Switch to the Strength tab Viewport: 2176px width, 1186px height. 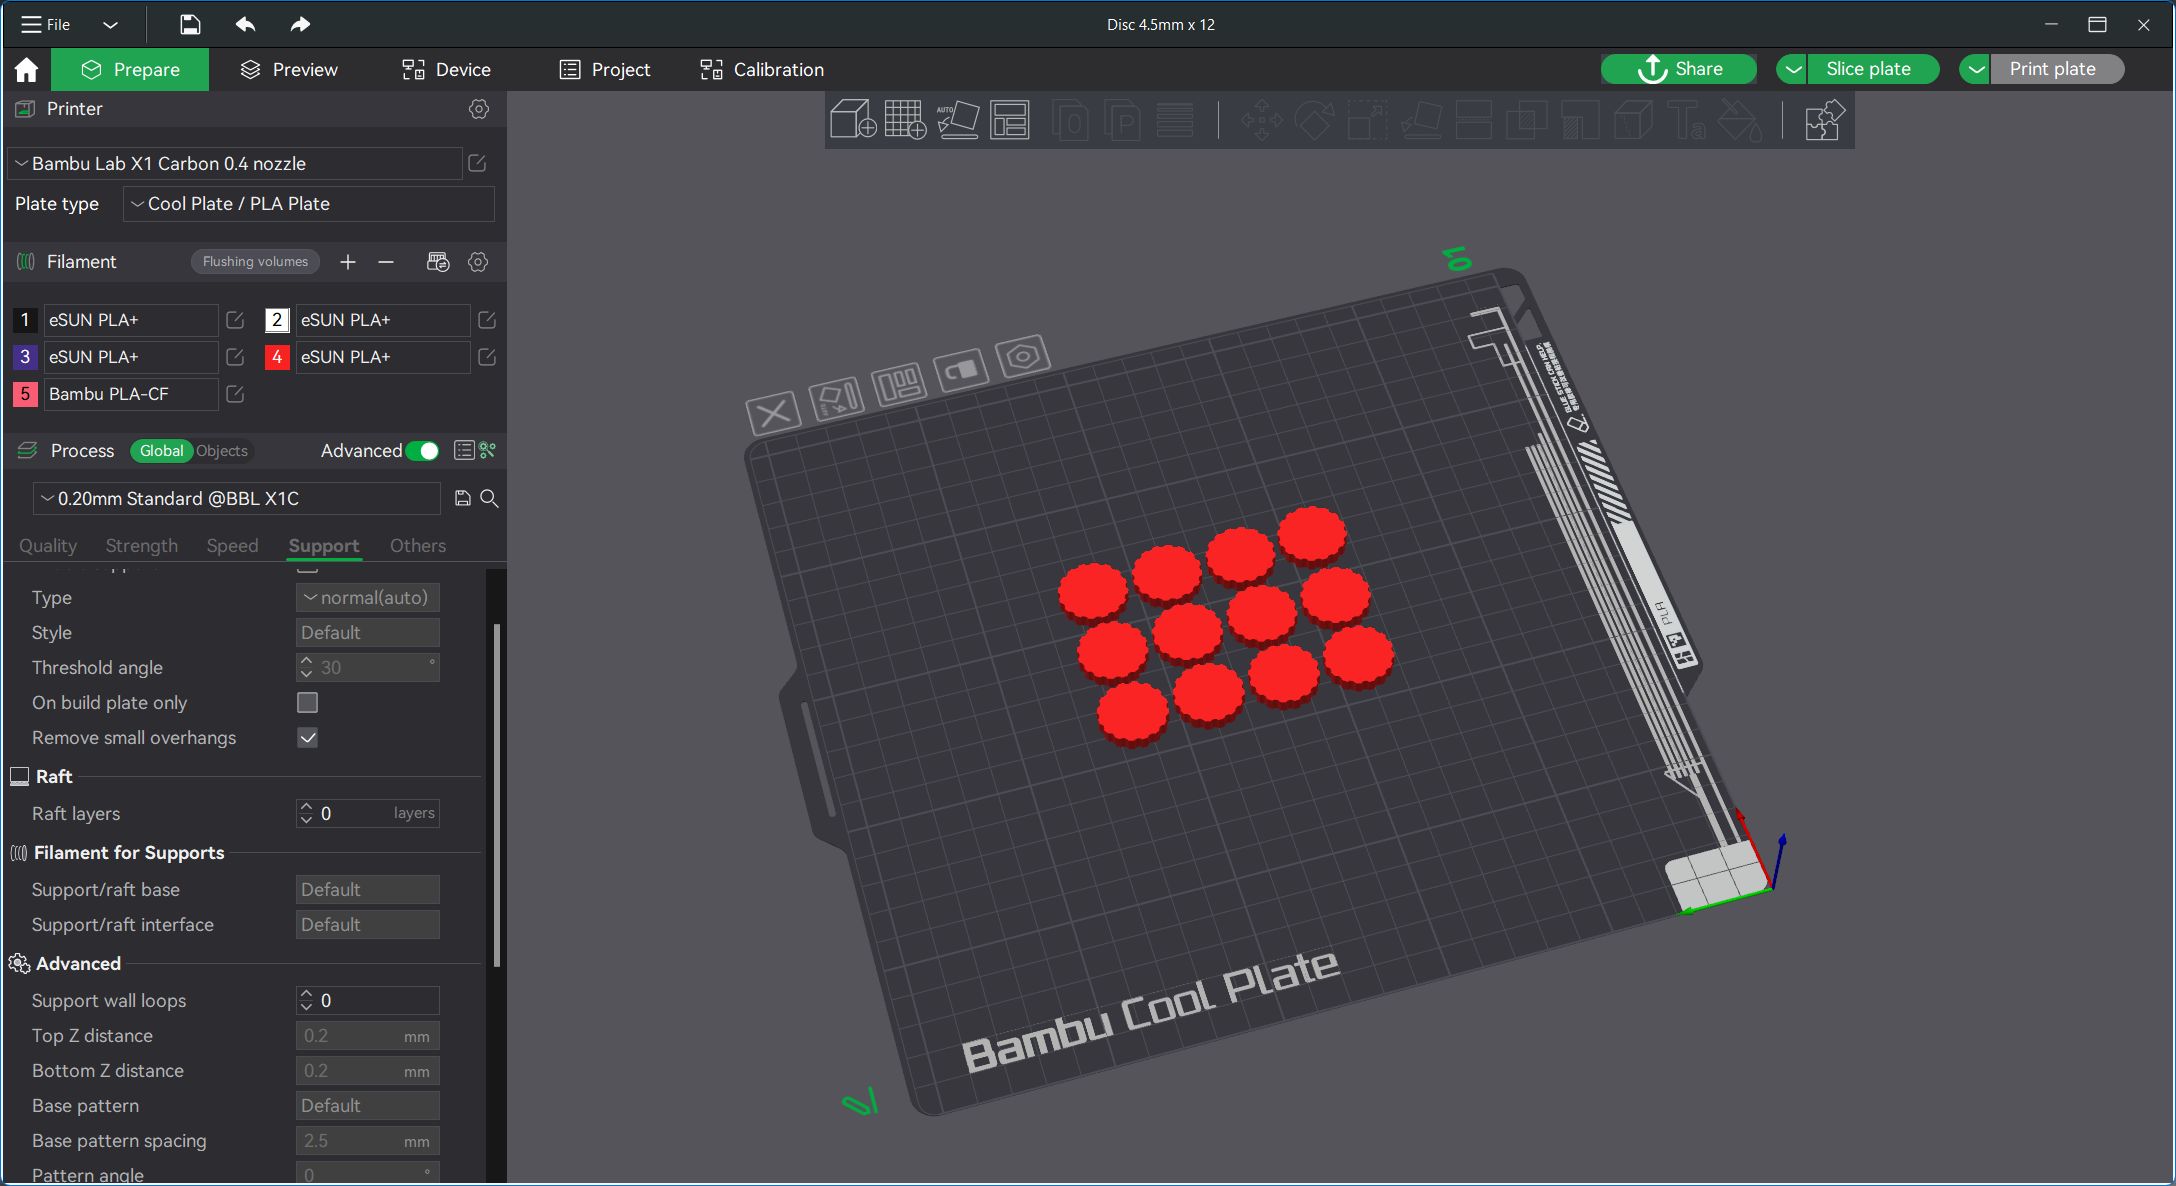[x=141, y=546]
